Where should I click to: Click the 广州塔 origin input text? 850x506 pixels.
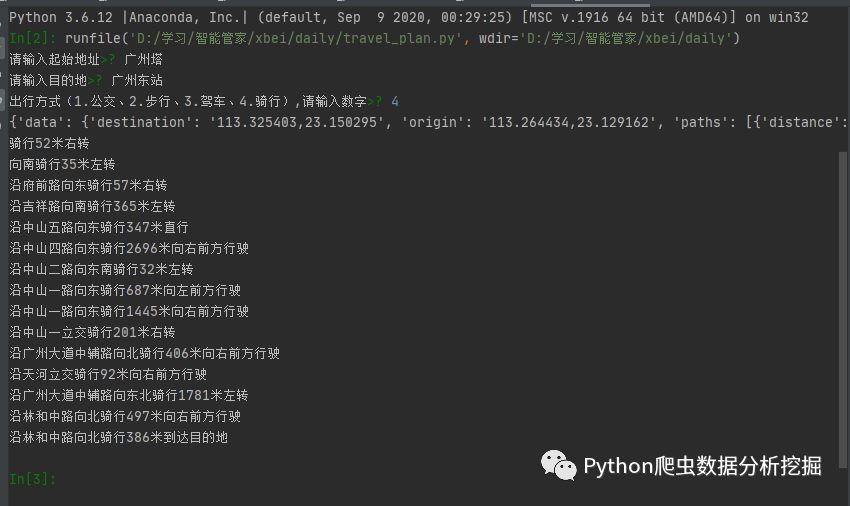click(x=143, y=59)
